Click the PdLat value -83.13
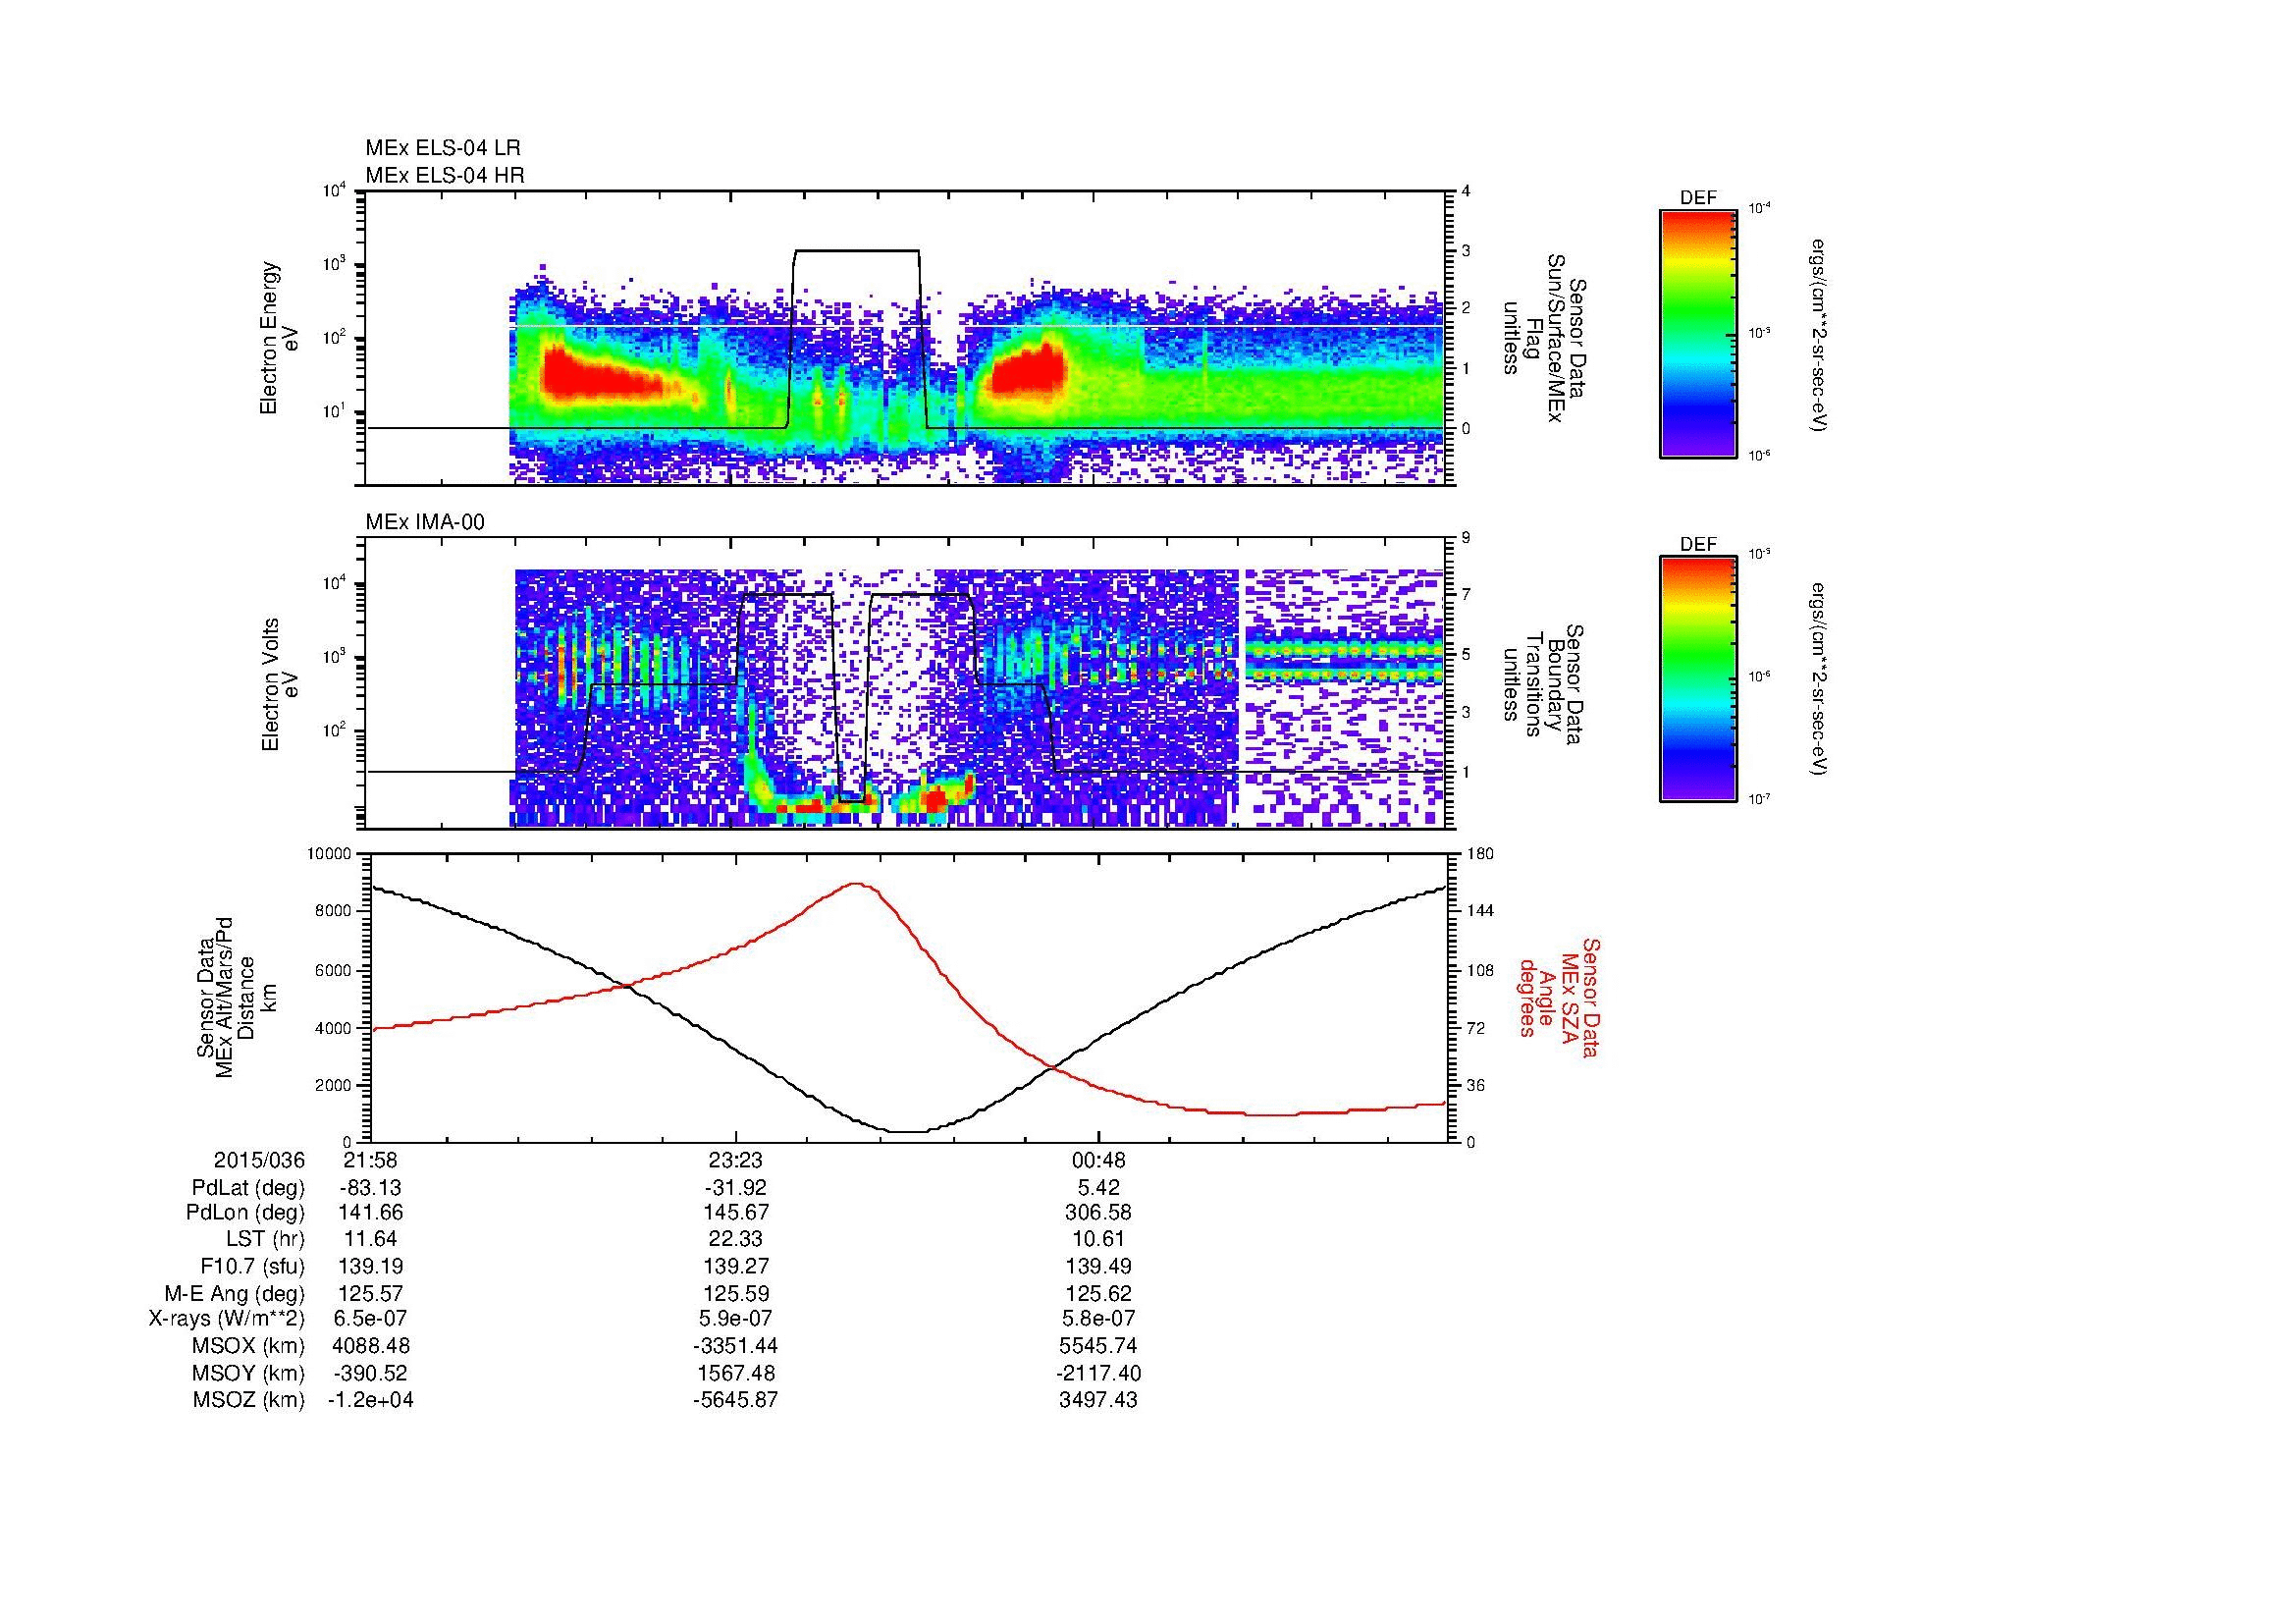The height and width of the screenshot is (1623, 2296). 371,1187
